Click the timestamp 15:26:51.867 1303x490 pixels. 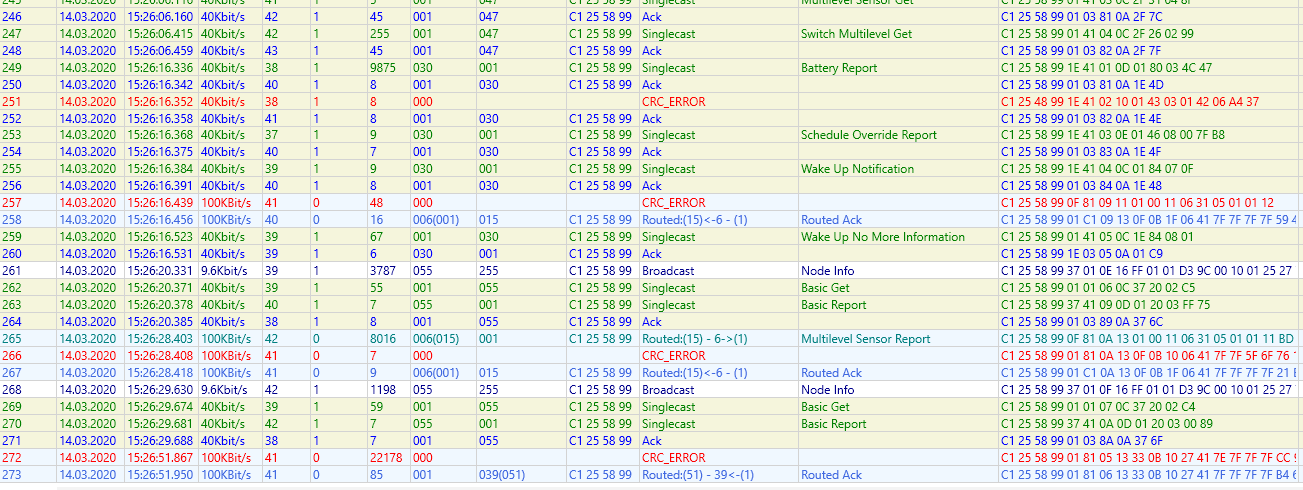(160, 458)
